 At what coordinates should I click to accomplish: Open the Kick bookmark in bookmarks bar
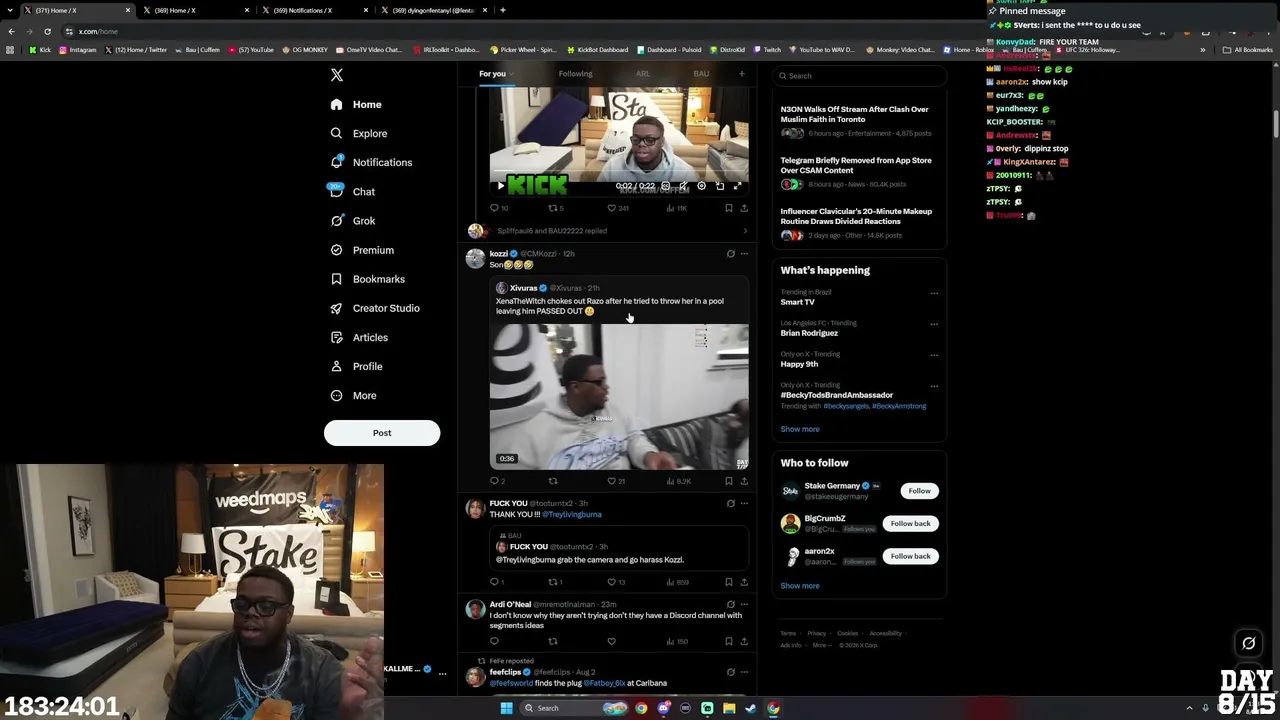coord(40,50)
